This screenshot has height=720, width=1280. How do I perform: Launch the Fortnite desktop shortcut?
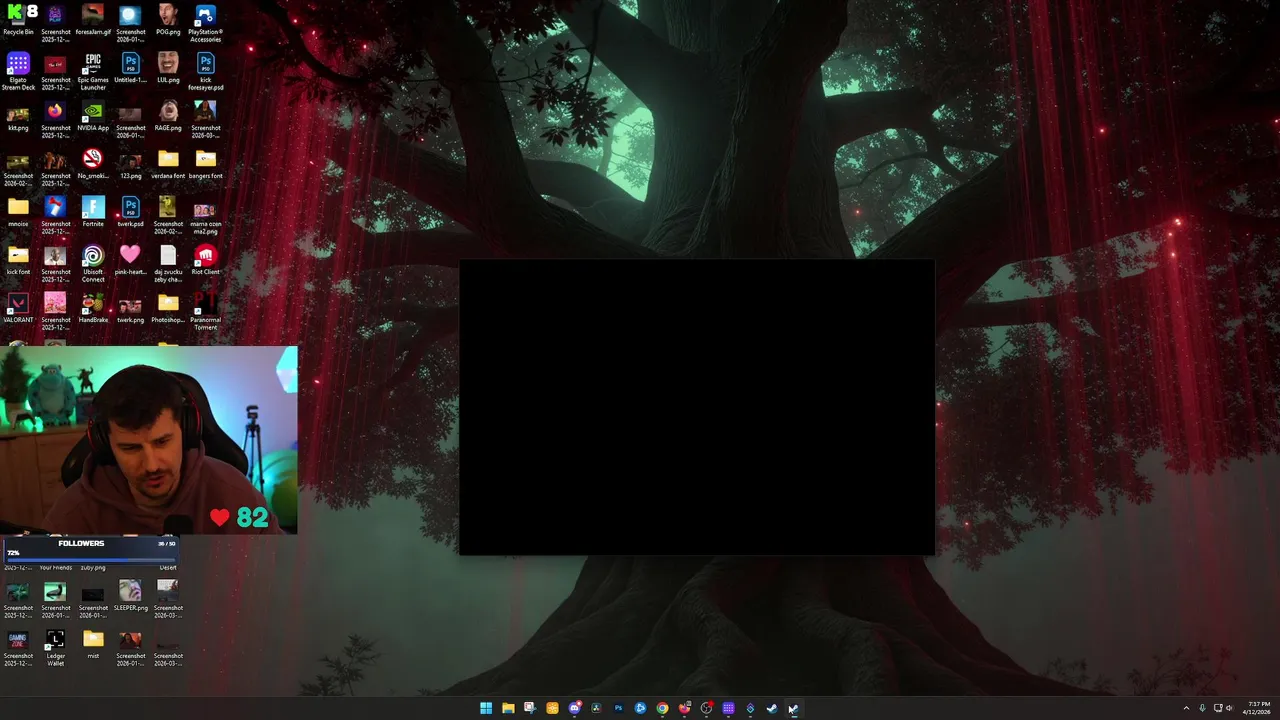[x=93, y=212]
